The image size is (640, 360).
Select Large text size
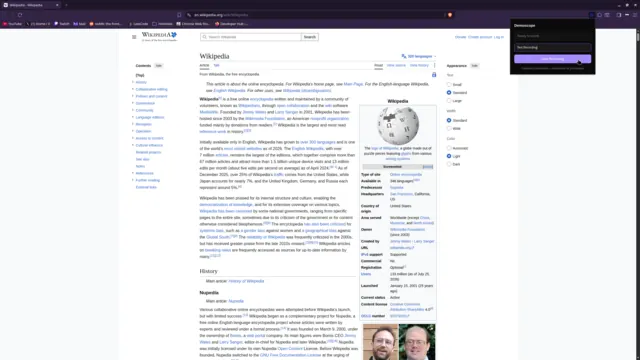[x=449, y=100]
